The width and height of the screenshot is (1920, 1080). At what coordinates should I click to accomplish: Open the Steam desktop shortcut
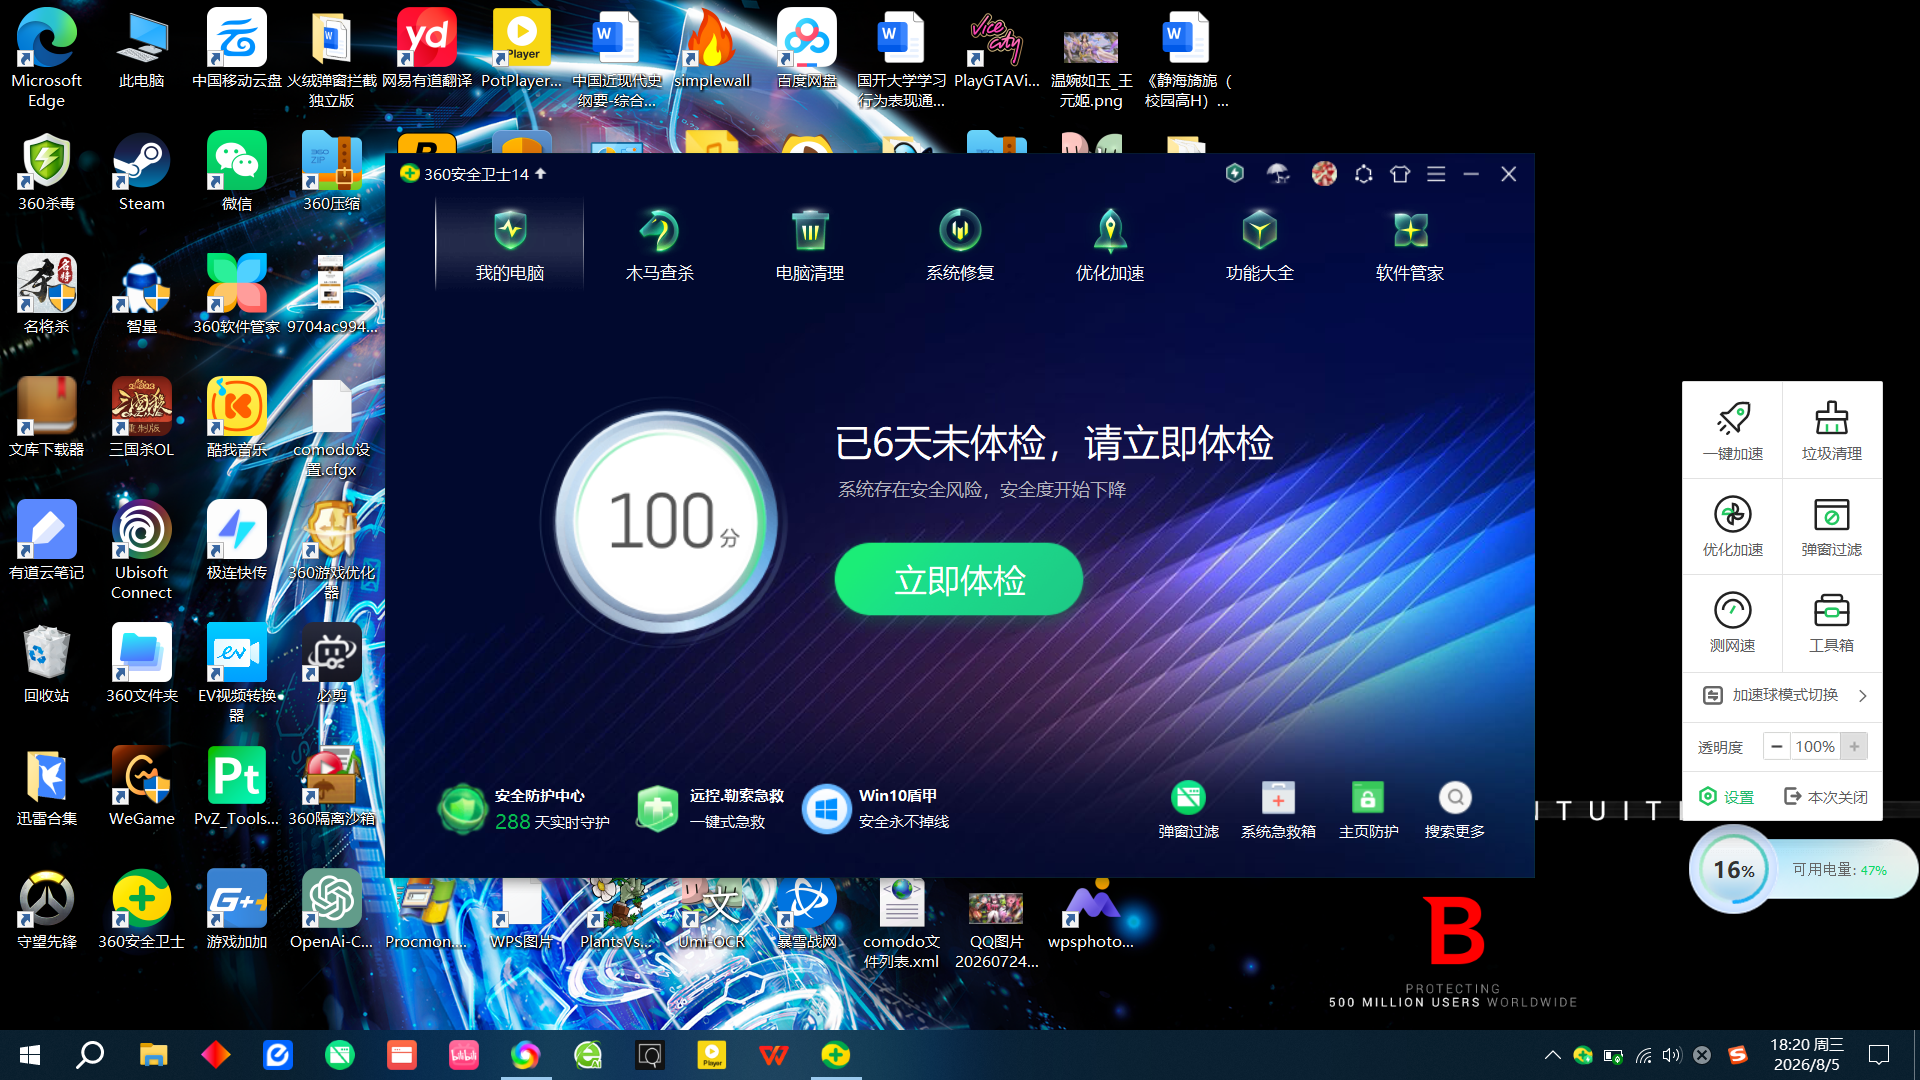pos(141,172)
